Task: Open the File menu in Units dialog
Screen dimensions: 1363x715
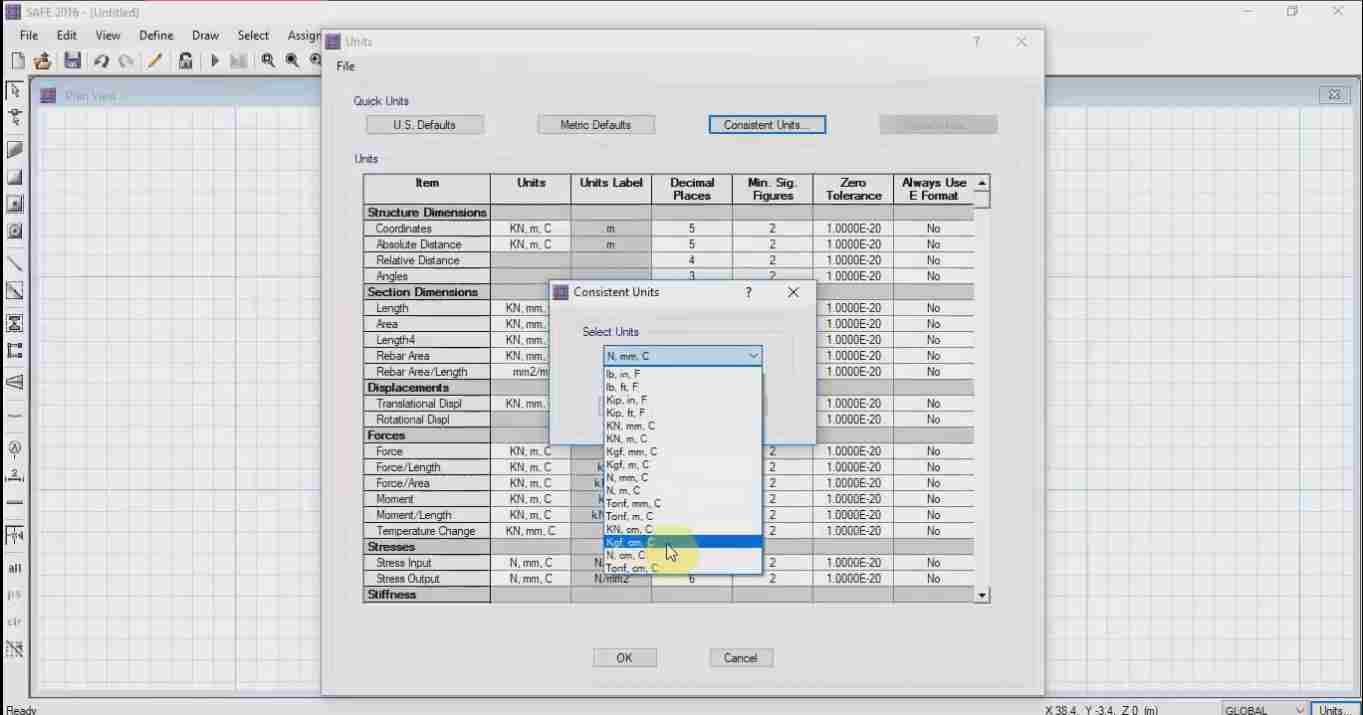Action: point(345,66)
